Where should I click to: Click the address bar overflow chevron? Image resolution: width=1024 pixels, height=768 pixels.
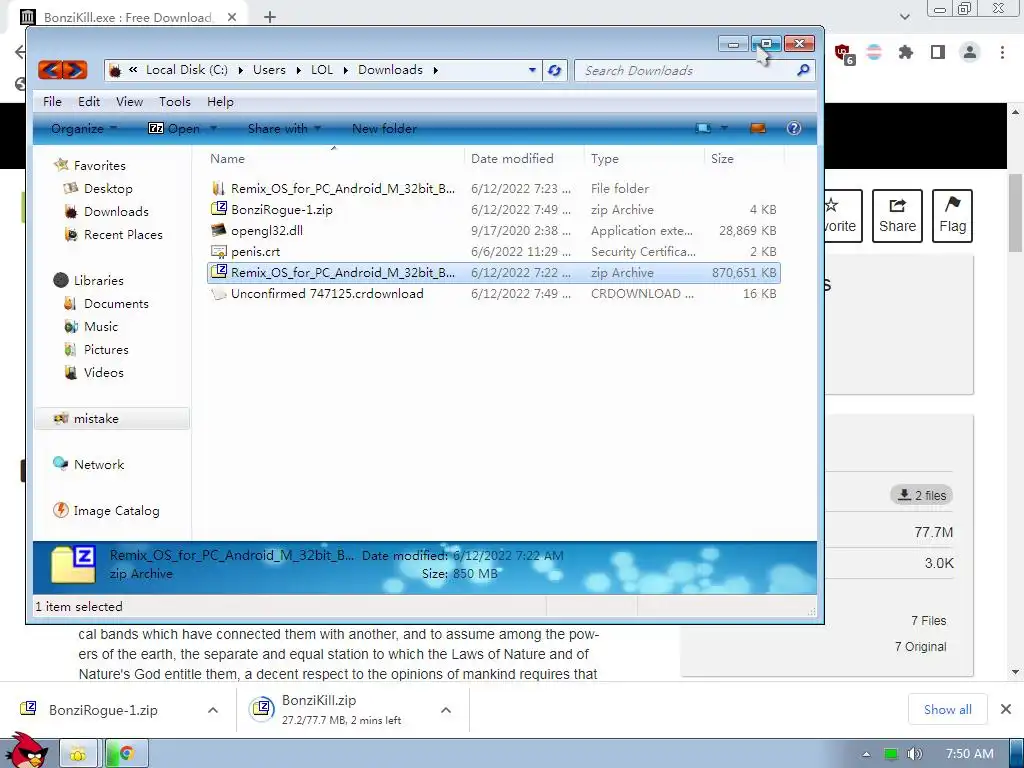click(x=133, y=69)
